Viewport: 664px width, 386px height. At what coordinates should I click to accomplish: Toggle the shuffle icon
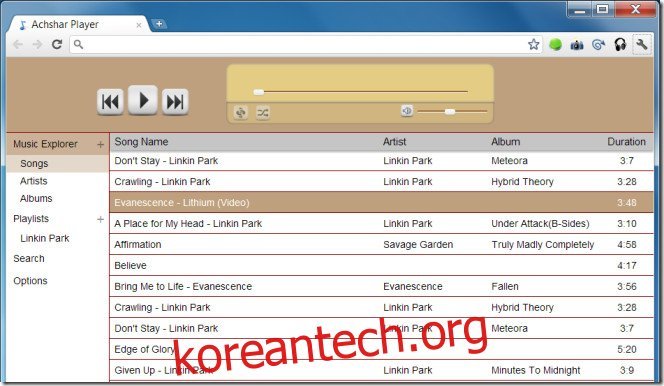tap(263, 113)
